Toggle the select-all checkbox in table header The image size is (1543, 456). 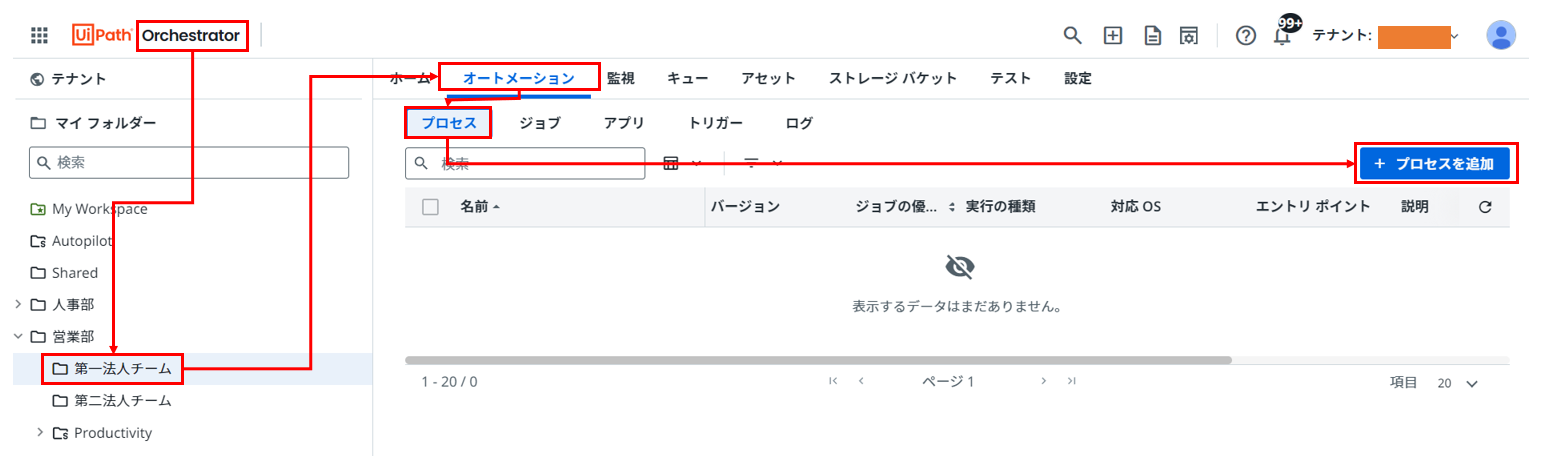tap(431, 207)
